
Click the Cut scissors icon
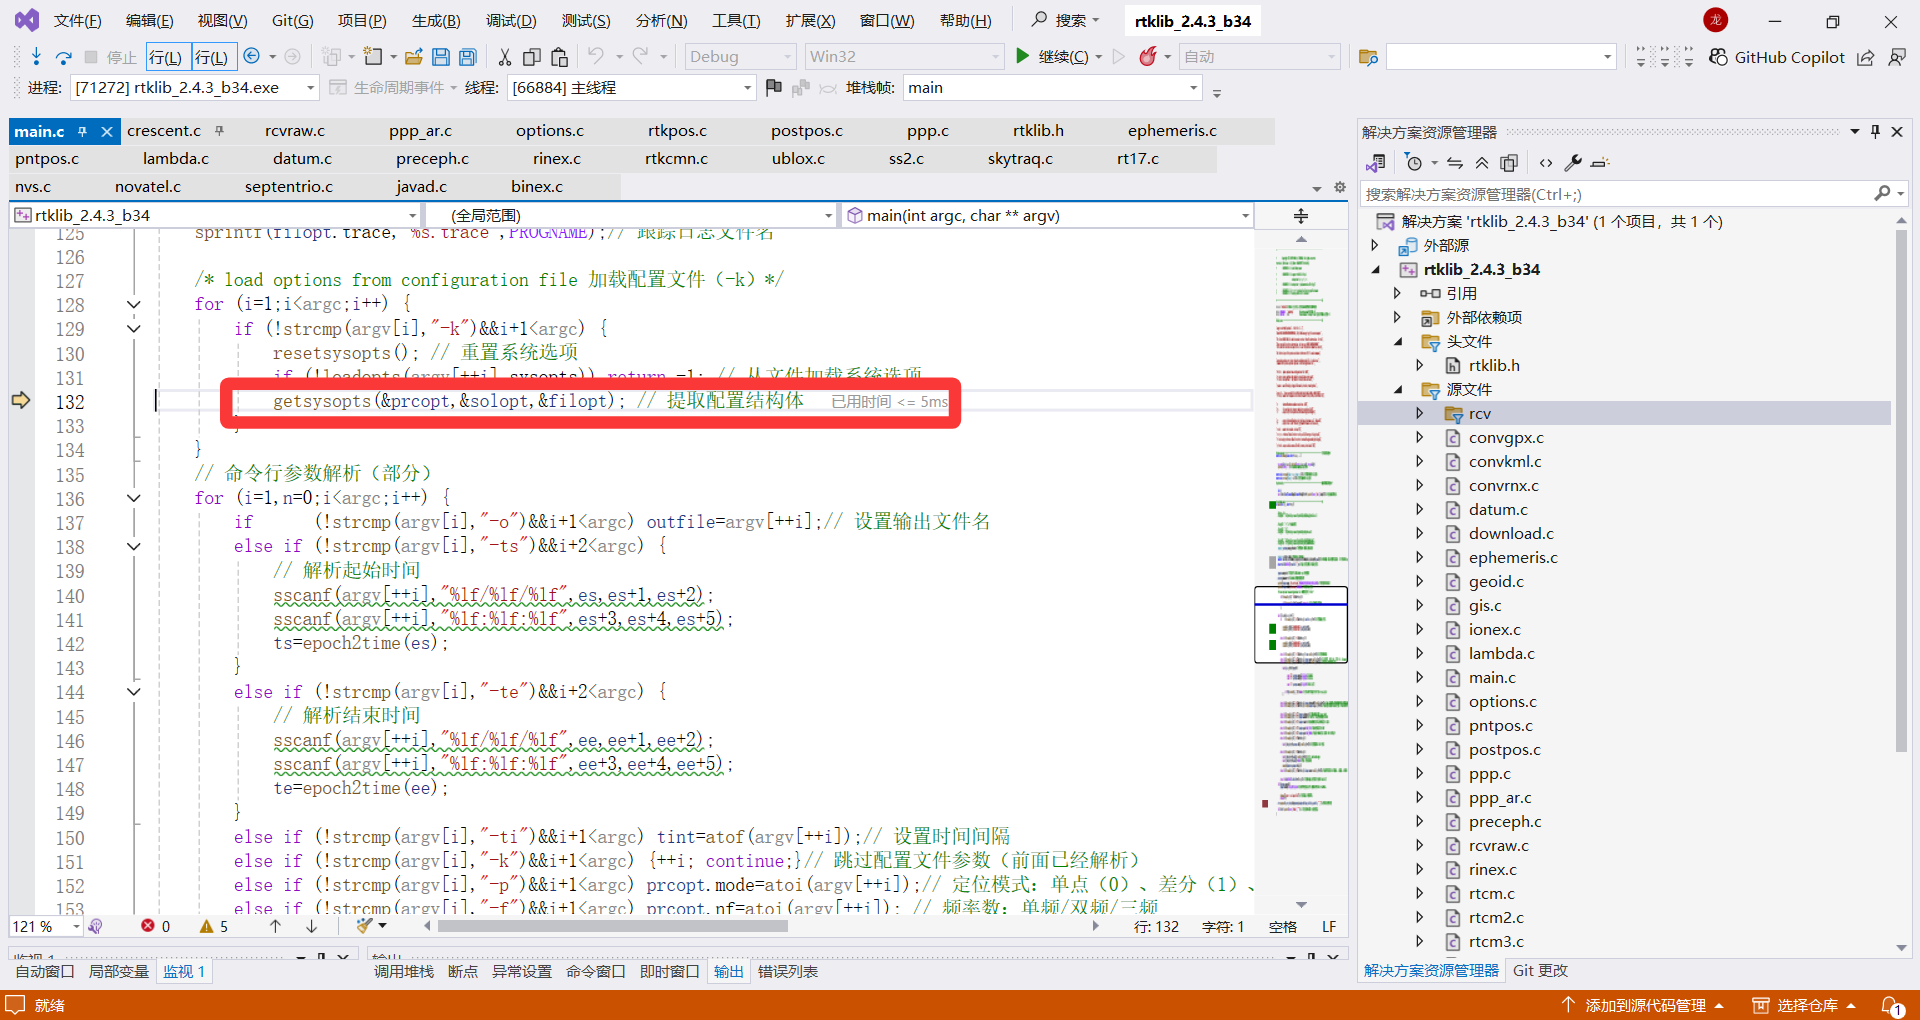(x=505, y=57)
